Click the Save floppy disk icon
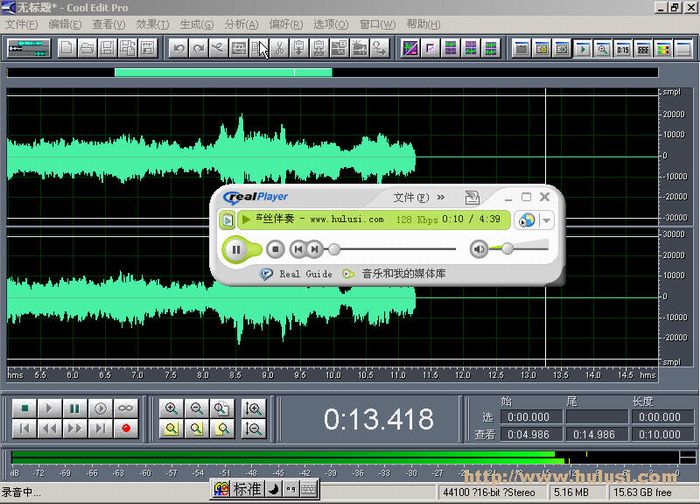 click(107, 48)
